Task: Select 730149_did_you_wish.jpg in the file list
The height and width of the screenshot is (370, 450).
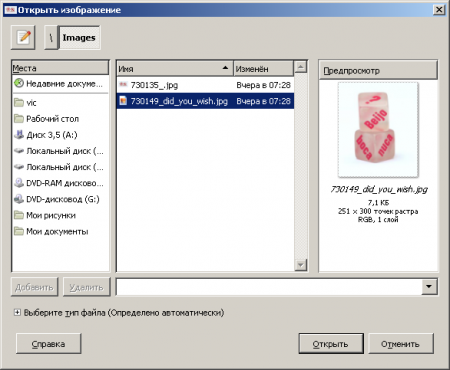Action: [205, 101]
